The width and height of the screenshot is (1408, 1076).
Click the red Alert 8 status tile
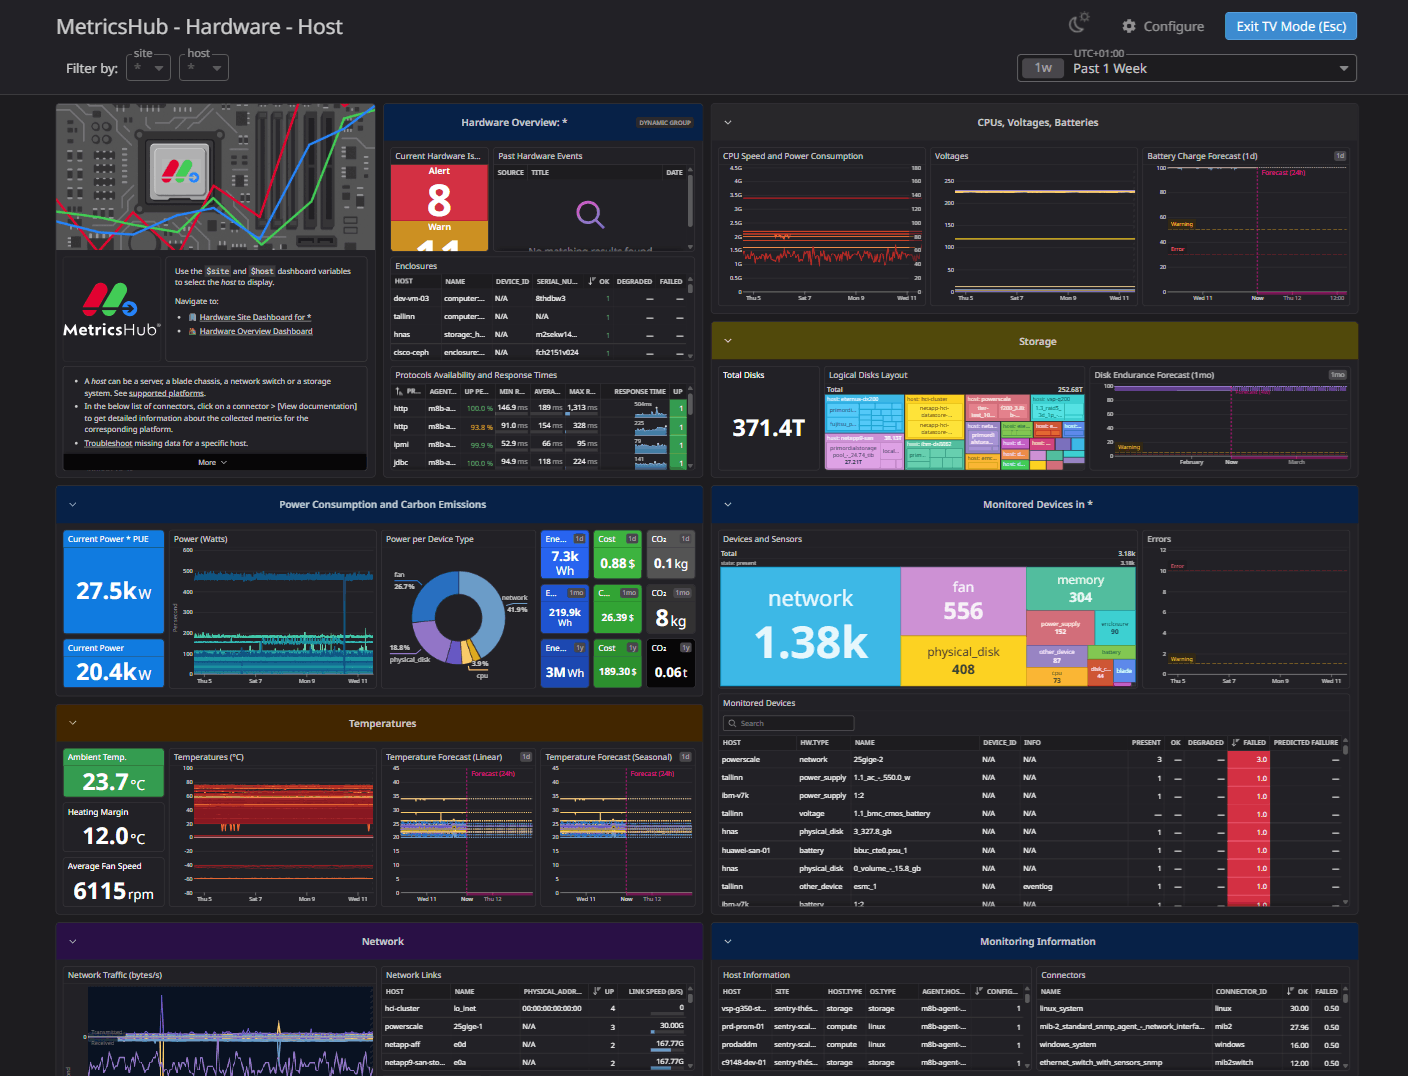tap(439, 193)
